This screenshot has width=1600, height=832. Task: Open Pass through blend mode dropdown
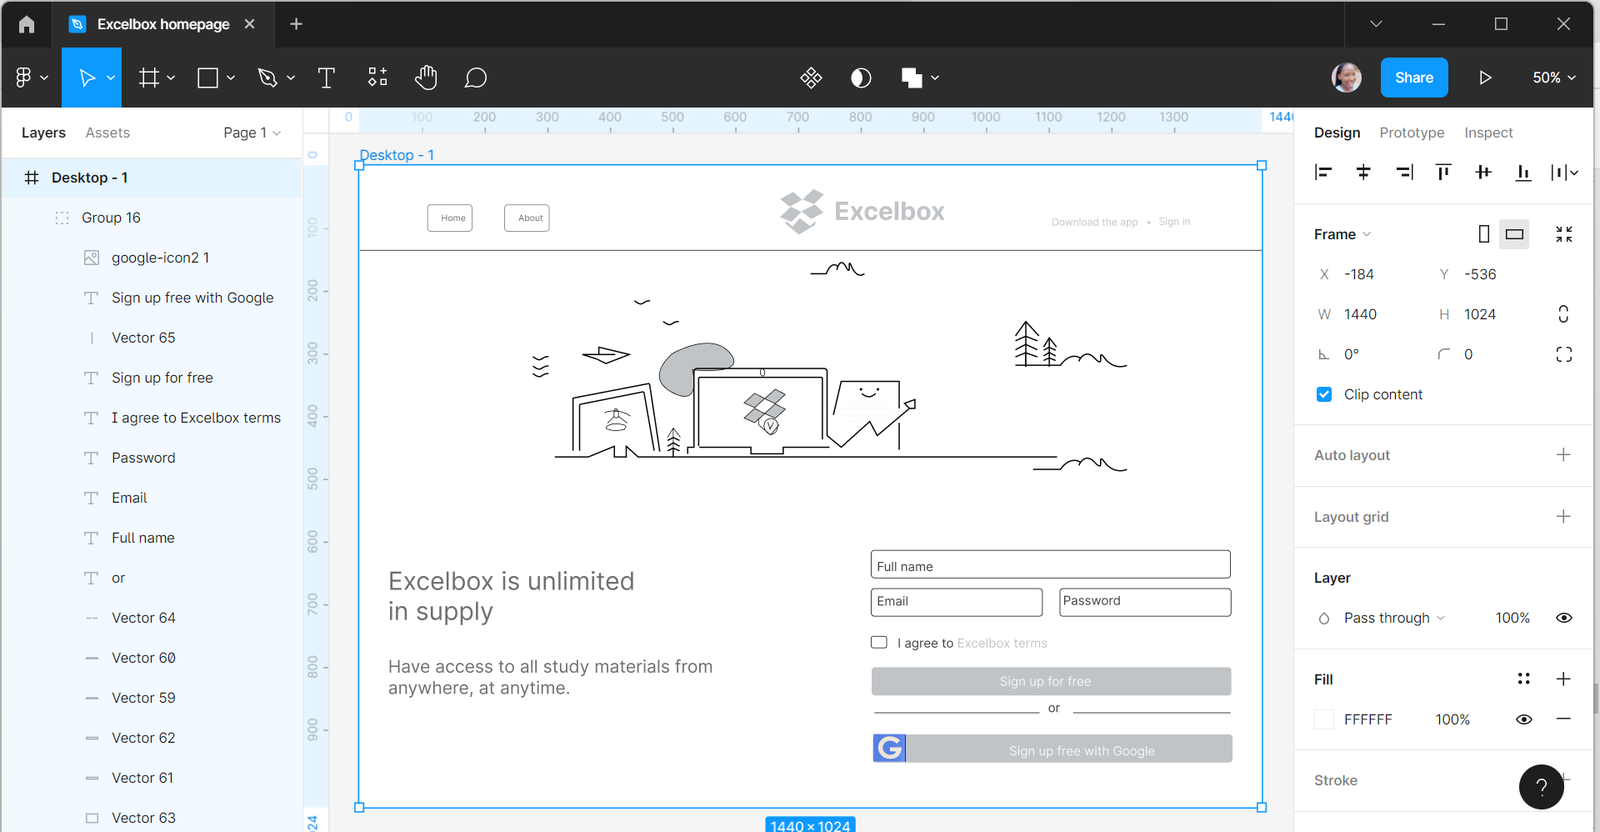(1395, 618)
